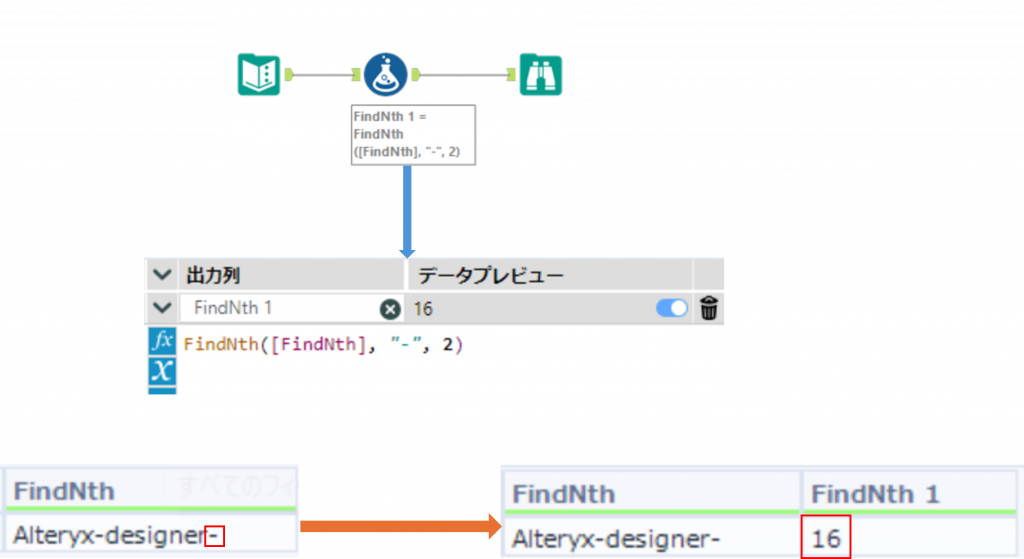Select the Formula tool flask icon
This screenshot has width=1024, height=559.
[x=385, y=75]
